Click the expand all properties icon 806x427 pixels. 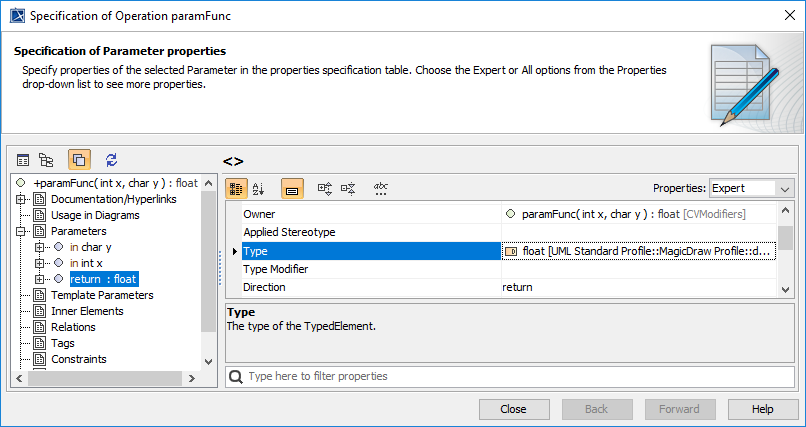point(325,188)
